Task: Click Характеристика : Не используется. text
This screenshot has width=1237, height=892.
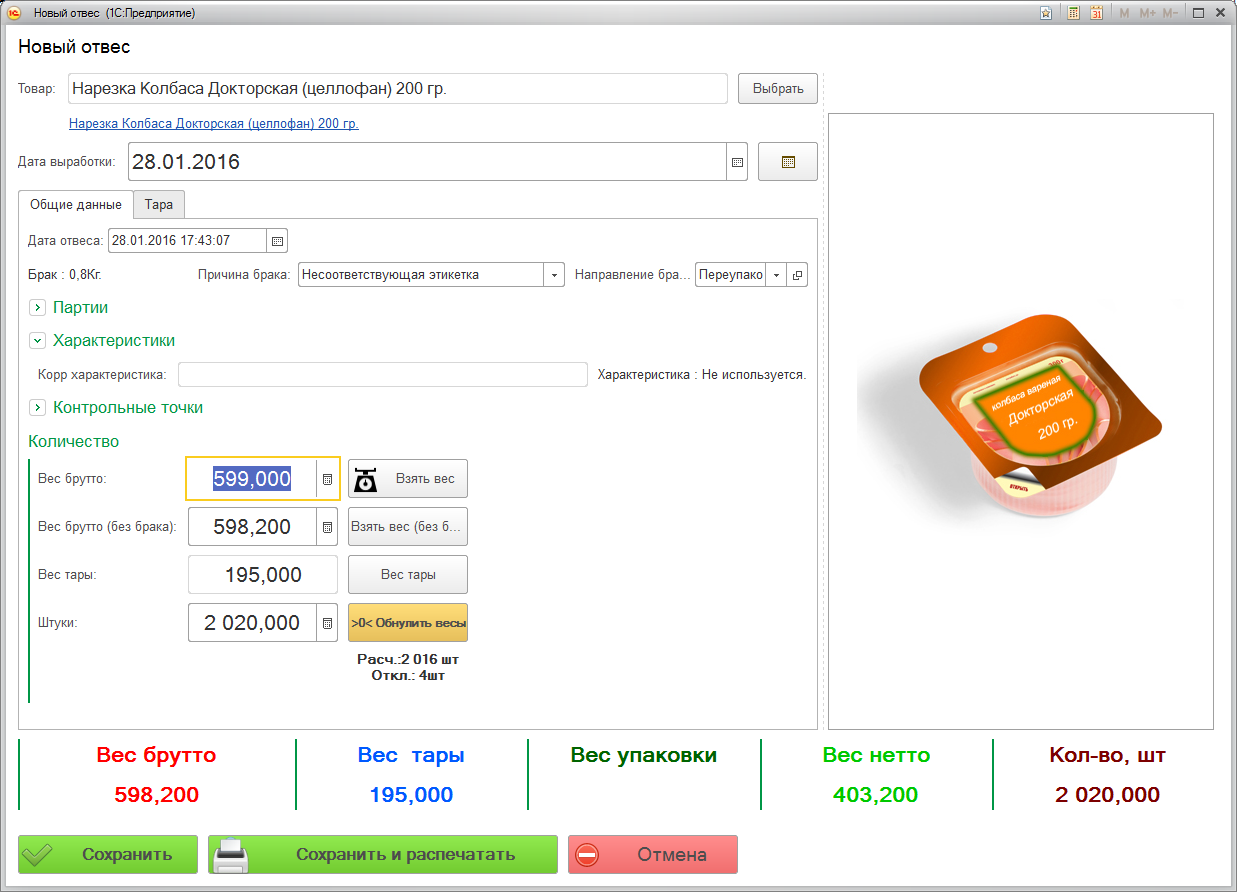Action: tap(702, 375)
